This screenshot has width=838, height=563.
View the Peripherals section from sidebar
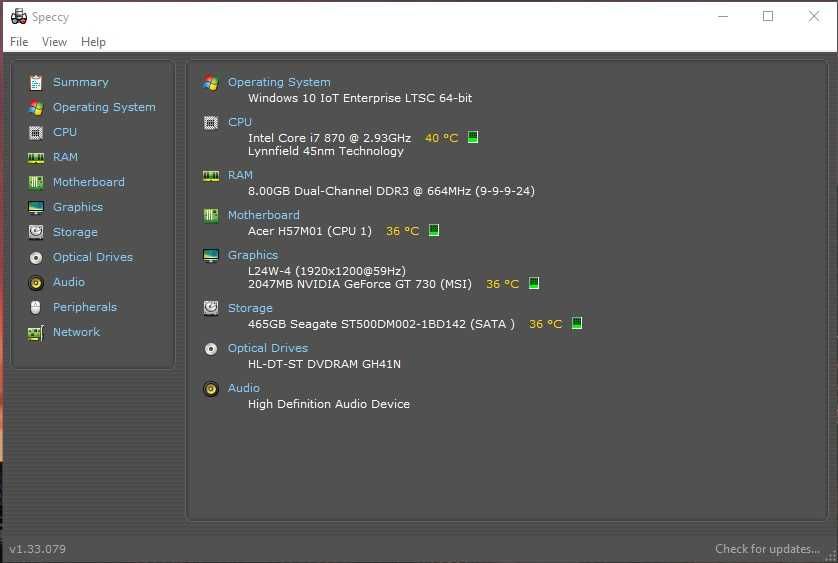(x=85, y=307)
